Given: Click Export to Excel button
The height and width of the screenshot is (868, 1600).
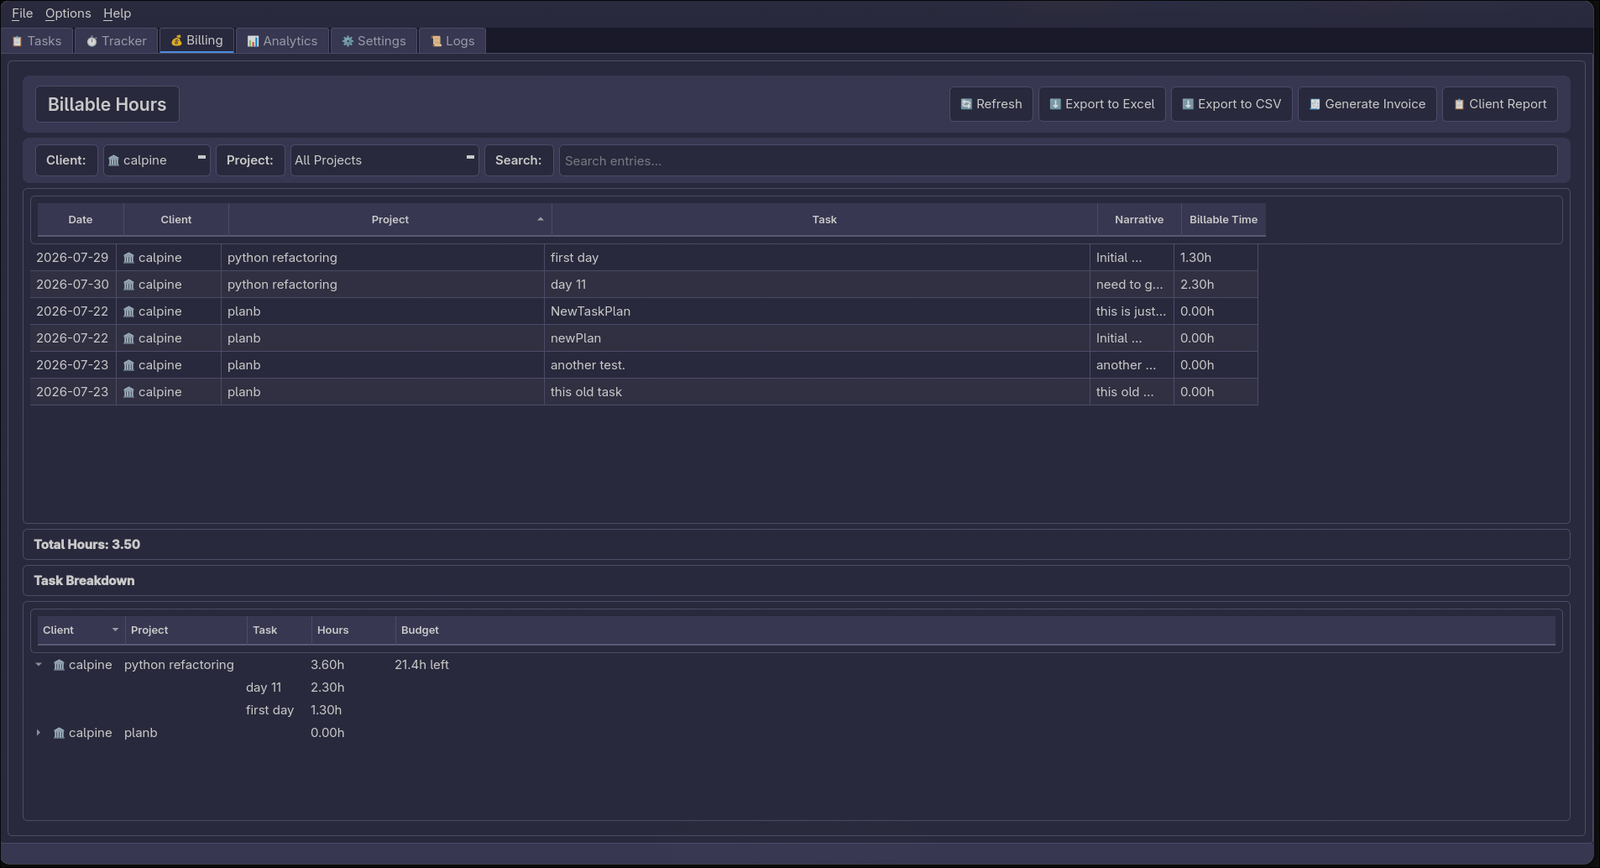Looking at the screenshot, I should pyautogui.click(x=1102, y=104).
